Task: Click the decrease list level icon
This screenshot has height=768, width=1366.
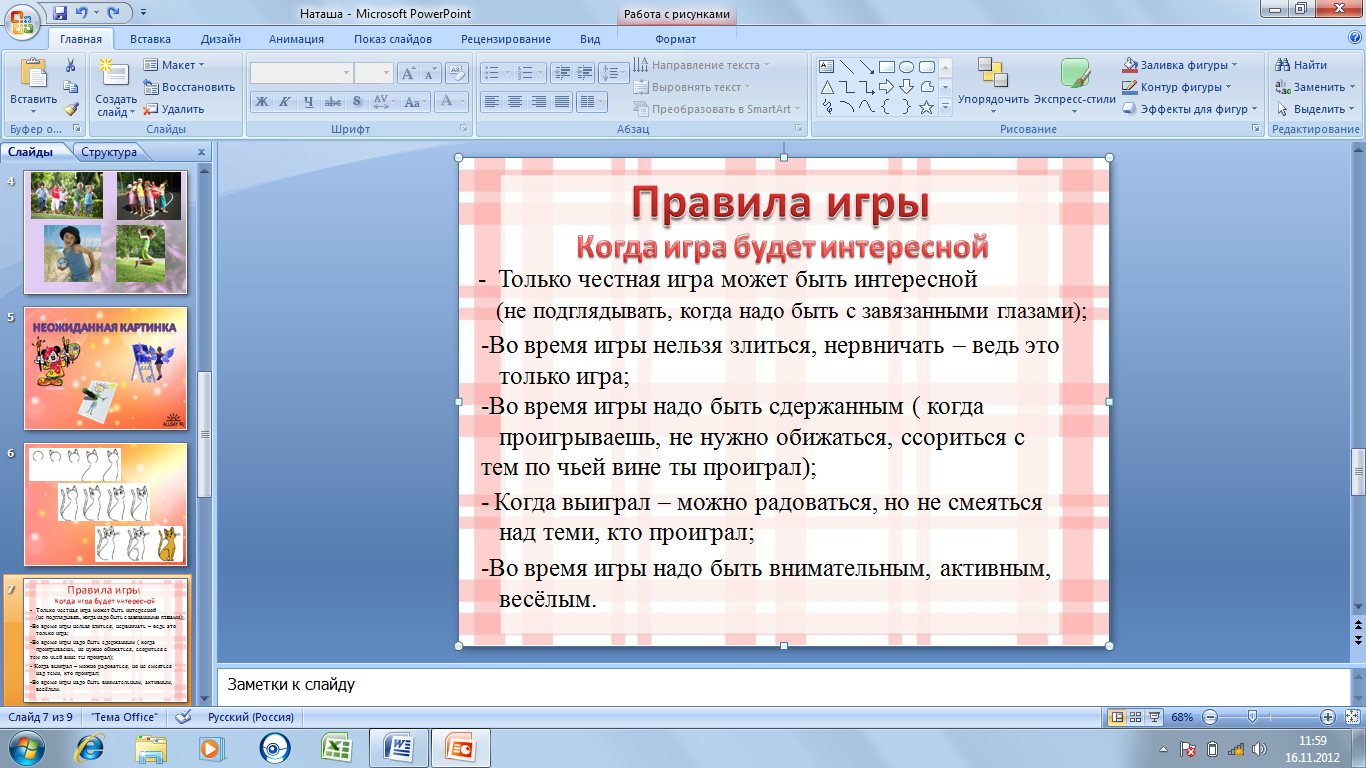Action: [x=560, y=72]
